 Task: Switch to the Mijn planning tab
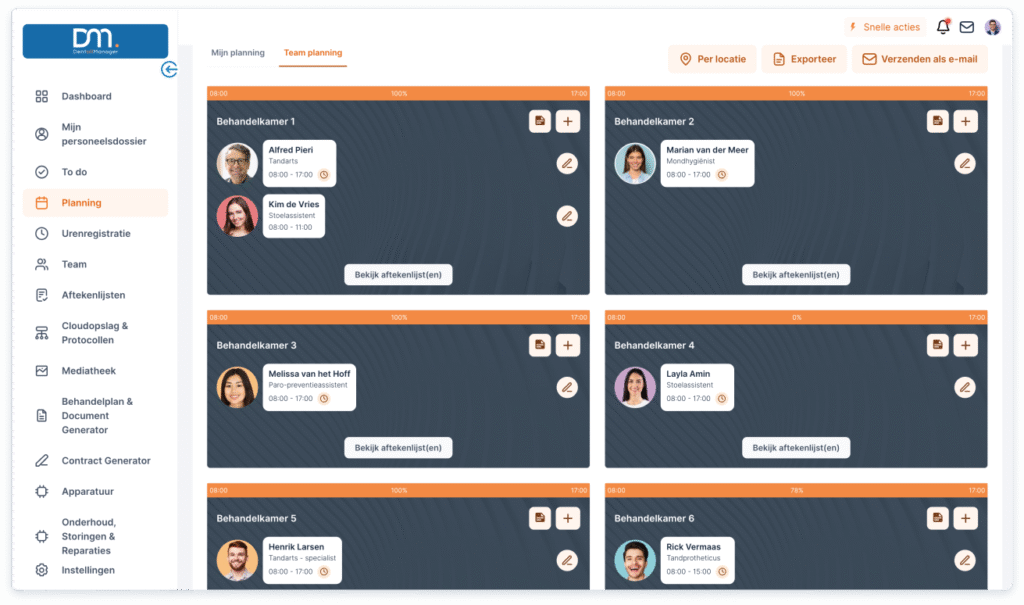tap(238, 53)
